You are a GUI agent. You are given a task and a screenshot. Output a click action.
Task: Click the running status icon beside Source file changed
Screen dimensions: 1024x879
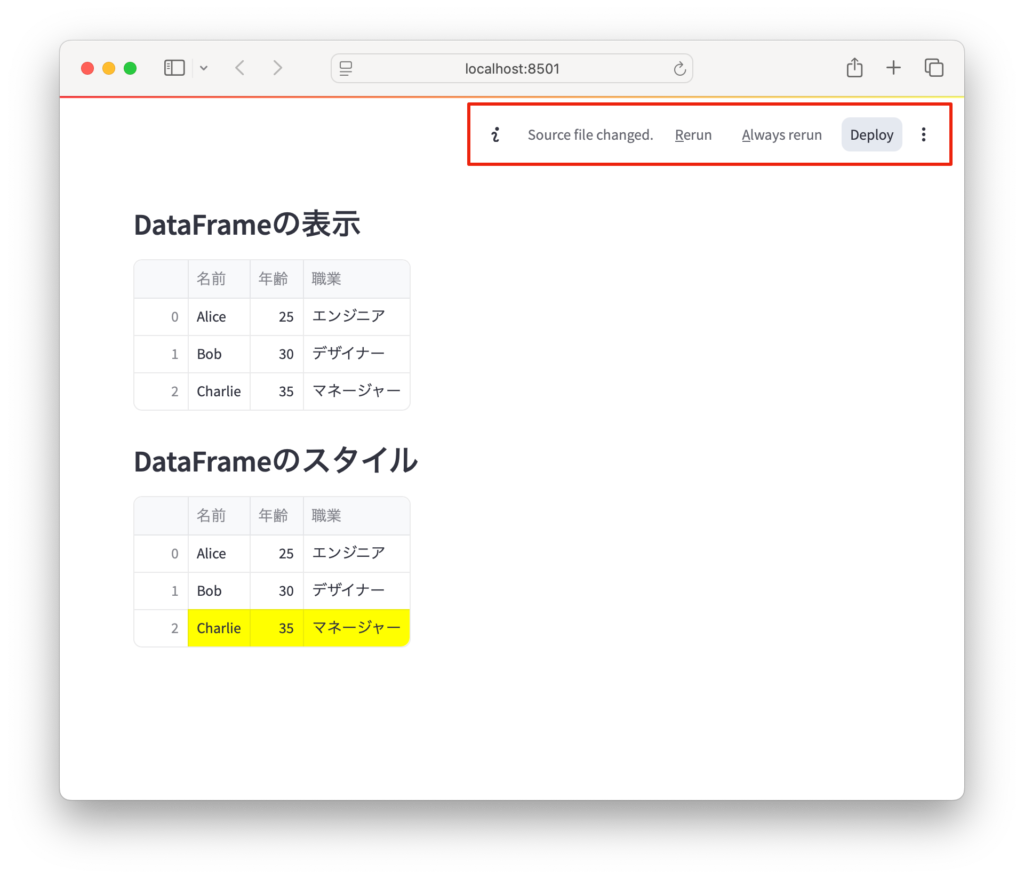(x=495, y=135)
